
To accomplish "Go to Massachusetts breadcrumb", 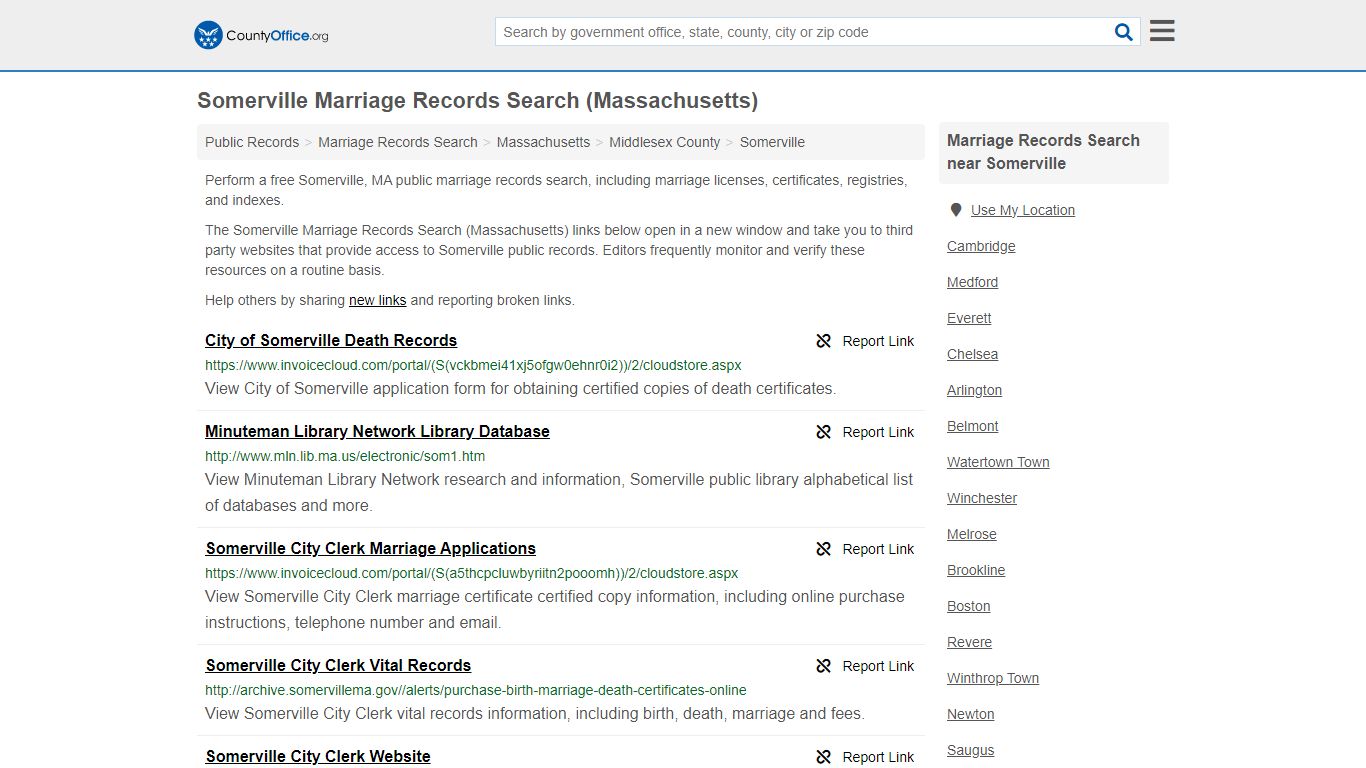I will [543, 142].
